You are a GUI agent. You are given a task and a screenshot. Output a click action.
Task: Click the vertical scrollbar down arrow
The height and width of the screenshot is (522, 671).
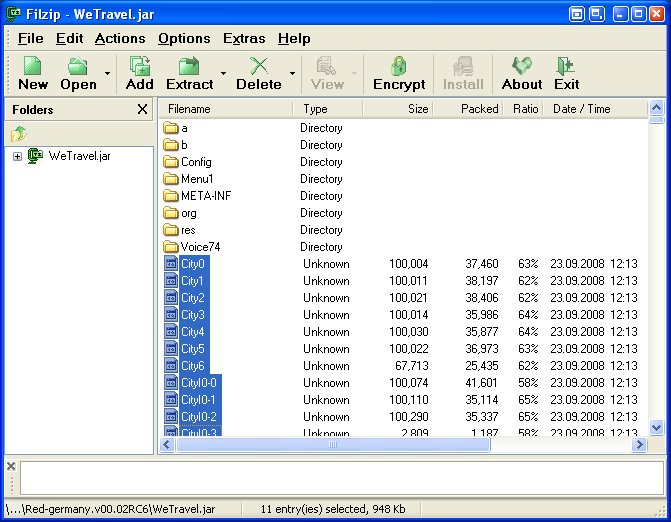click(656, 427)
